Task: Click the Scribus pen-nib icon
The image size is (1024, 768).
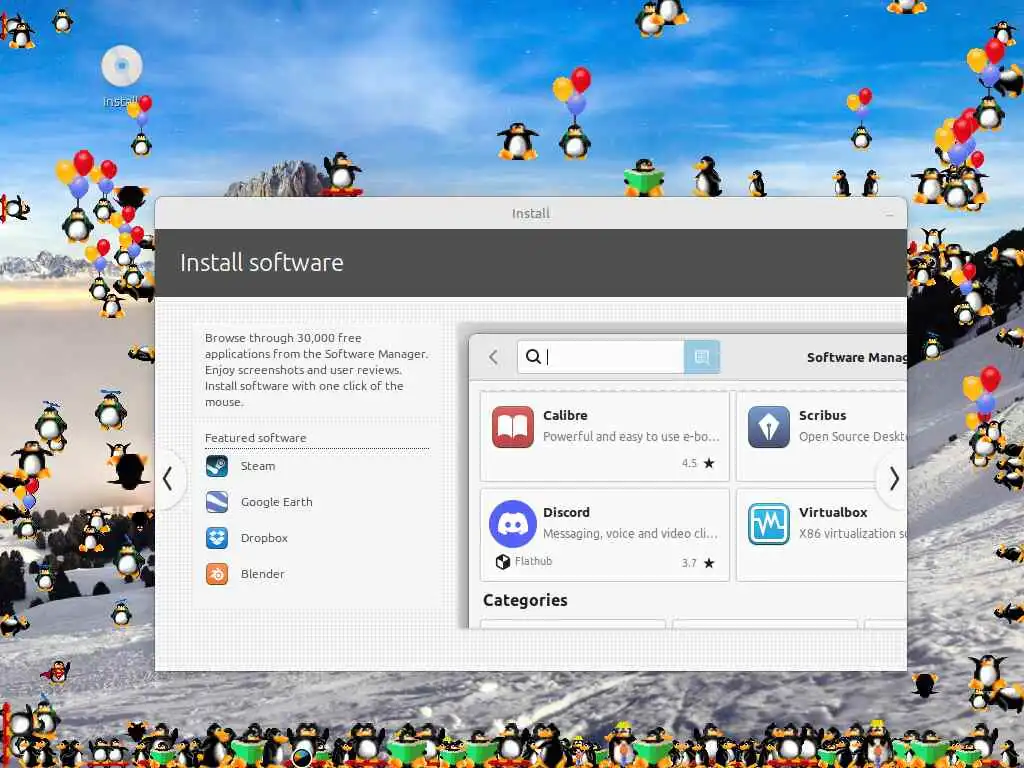Action: point(769,426)
